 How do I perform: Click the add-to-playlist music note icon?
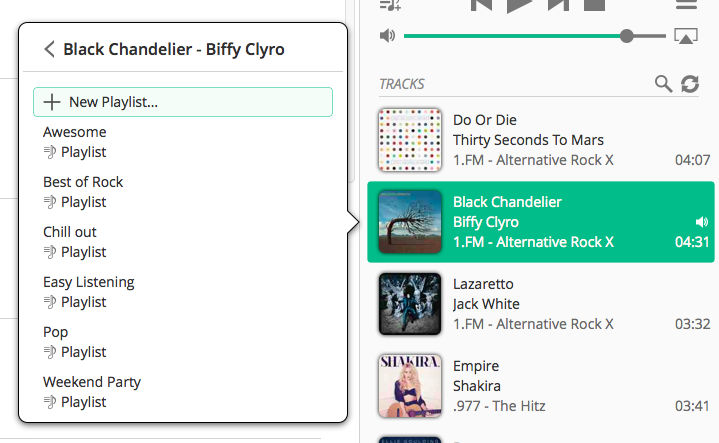click(x=390, y=5)
